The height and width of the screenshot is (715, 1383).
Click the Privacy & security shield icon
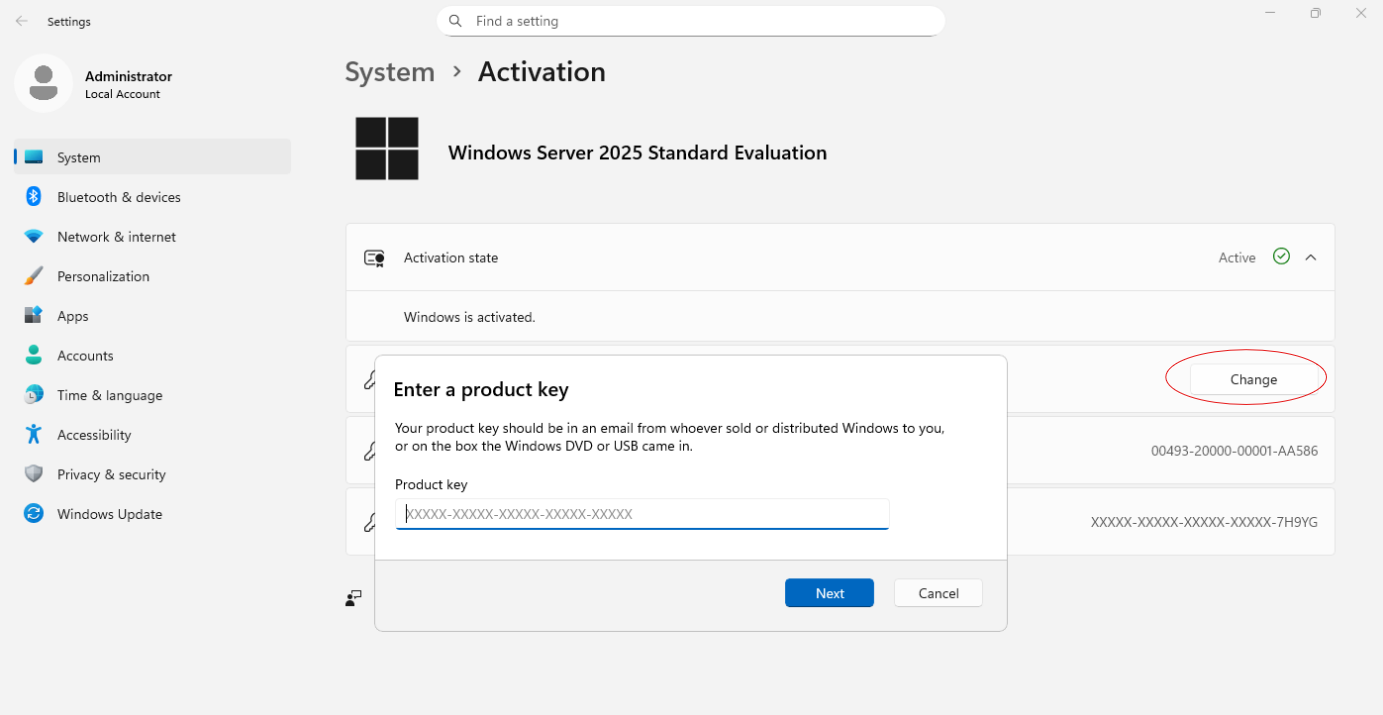[x=34, y=474]
